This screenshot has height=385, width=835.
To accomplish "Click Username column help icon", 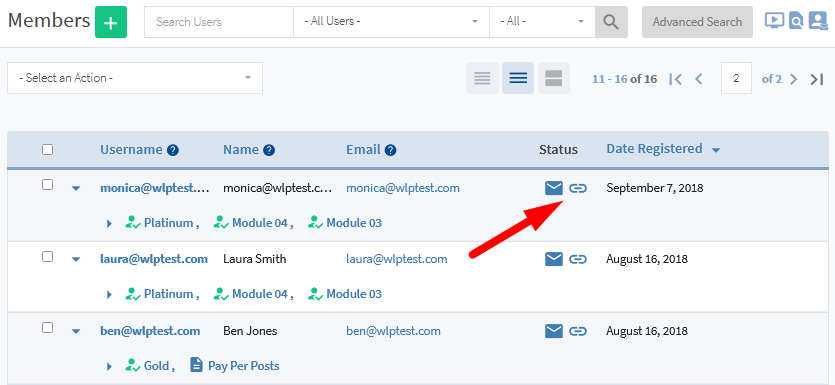I will coord(173,150).
